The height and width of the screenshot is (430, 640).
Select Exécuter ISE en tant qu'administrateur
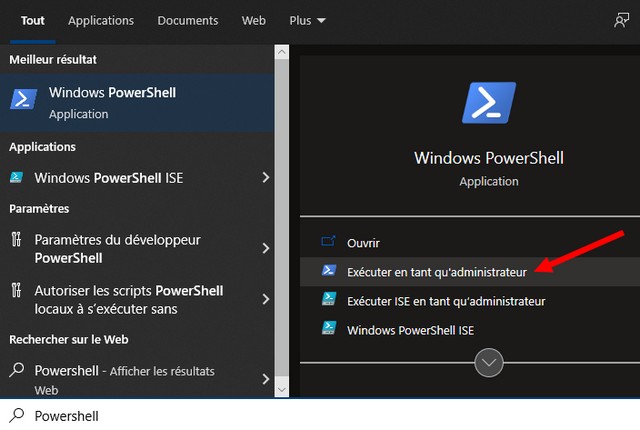(470, 301)
